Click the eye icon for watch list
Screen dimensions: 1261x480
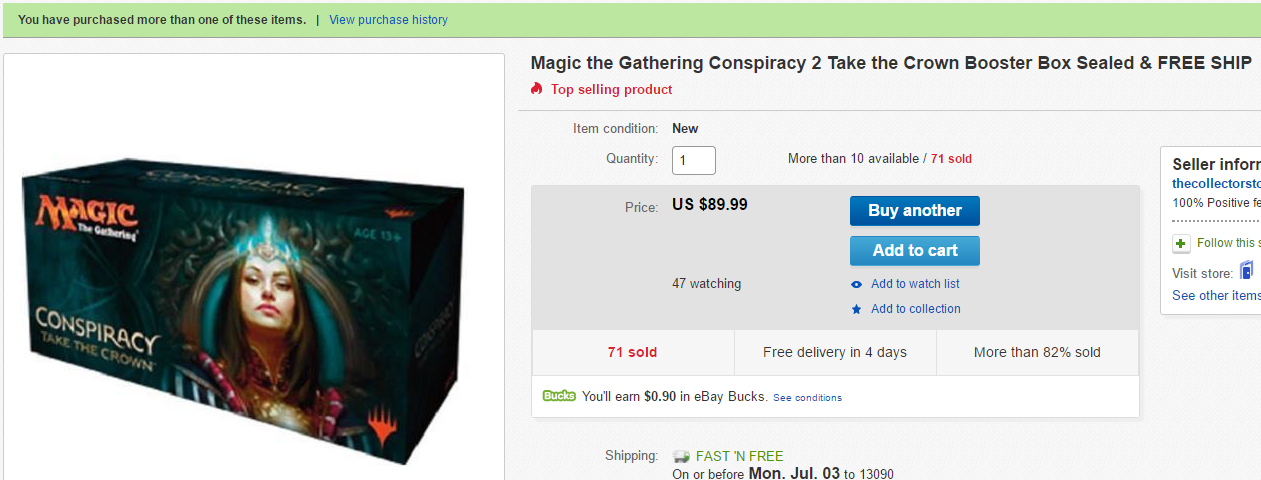coord(856,284)
